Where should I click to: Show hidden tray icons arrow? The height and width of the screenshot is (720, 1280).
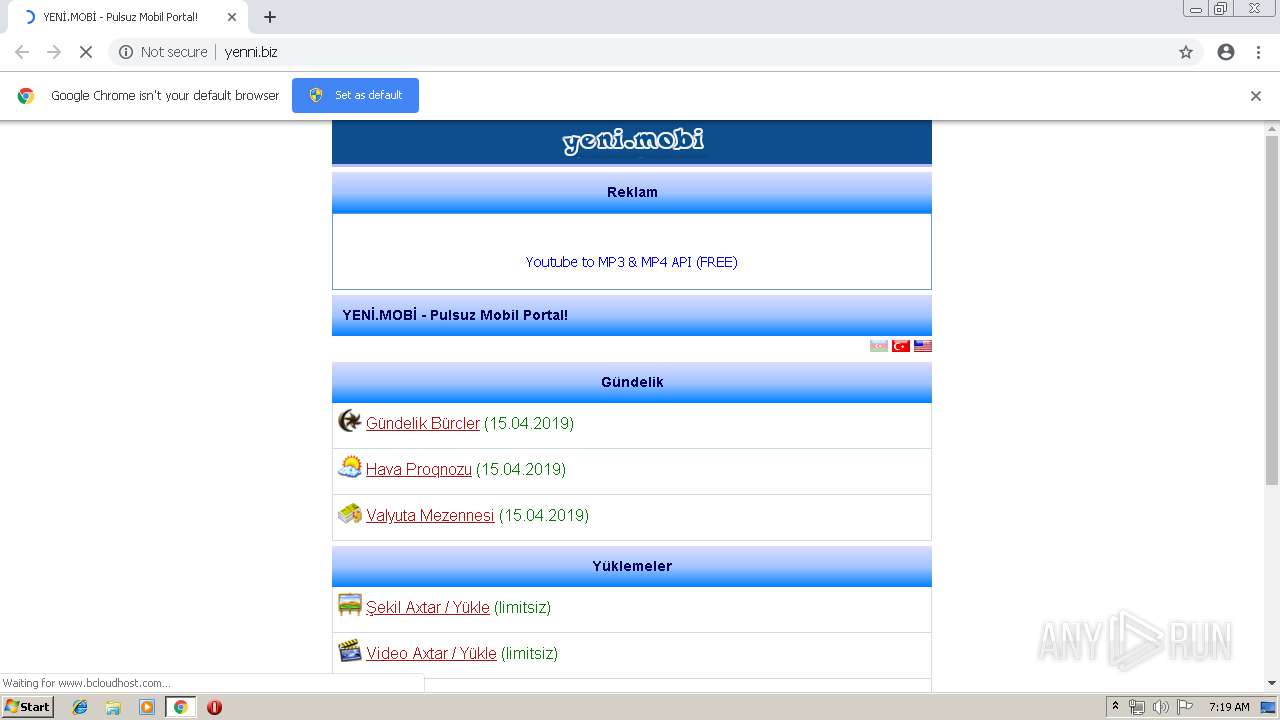(1115, 707)
